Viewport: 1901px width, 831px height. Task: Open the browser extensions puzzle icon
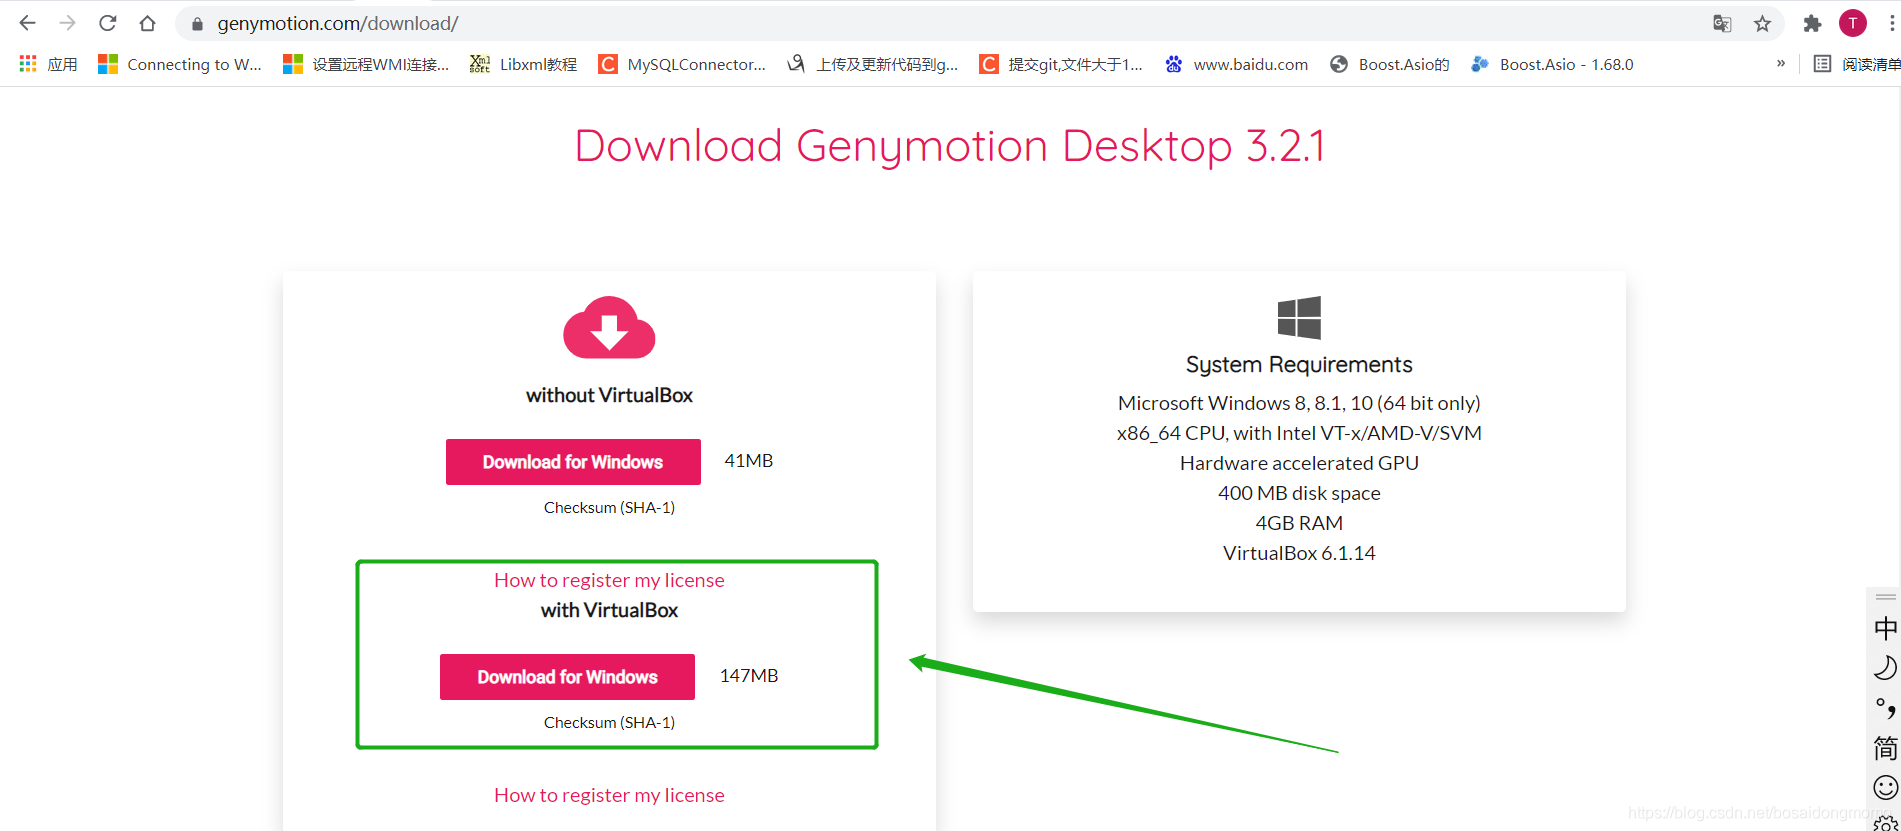1812,24
